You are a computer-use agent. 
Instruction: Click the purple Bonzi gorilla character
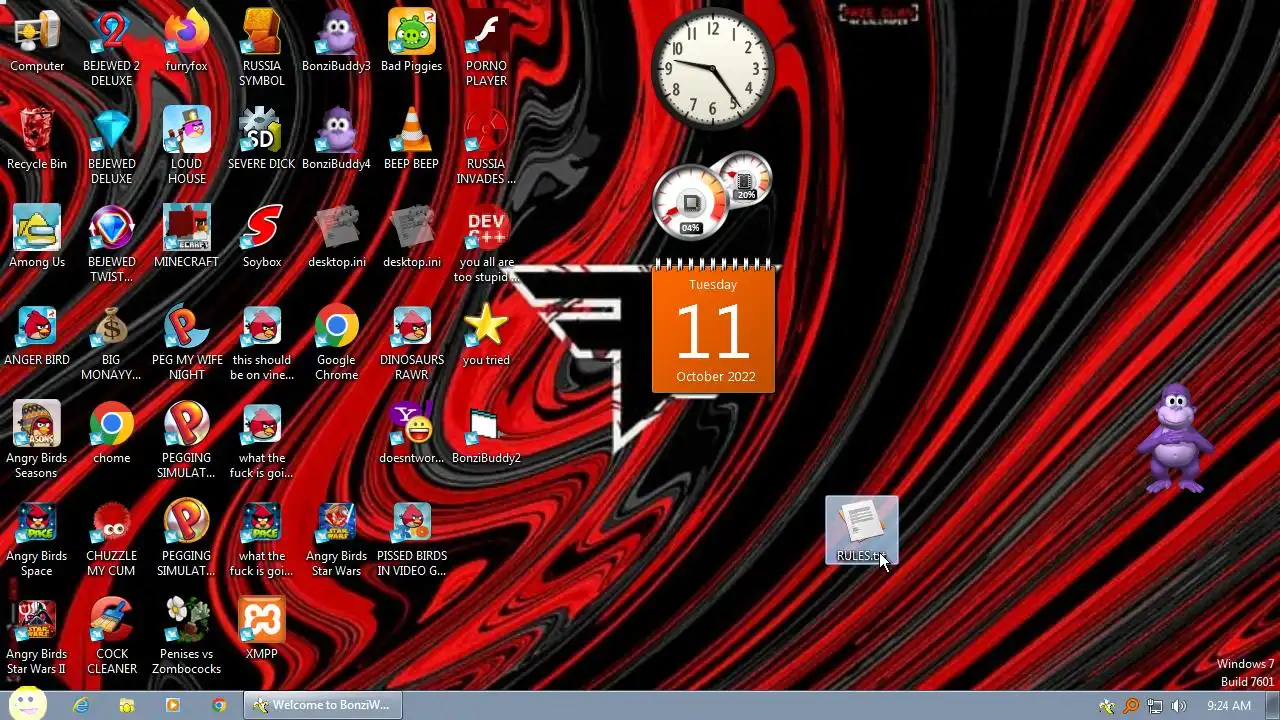pyautogui.click(x=1174, y=438)
